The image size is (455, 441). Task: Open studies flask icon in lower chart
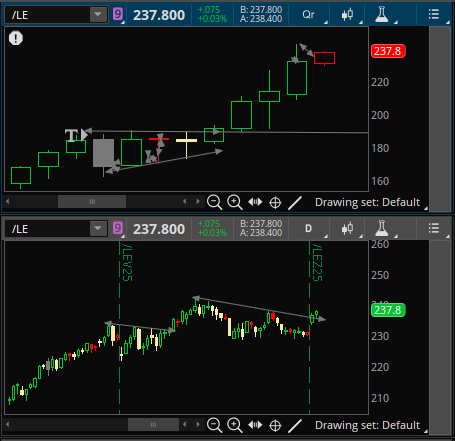point(381,228)
